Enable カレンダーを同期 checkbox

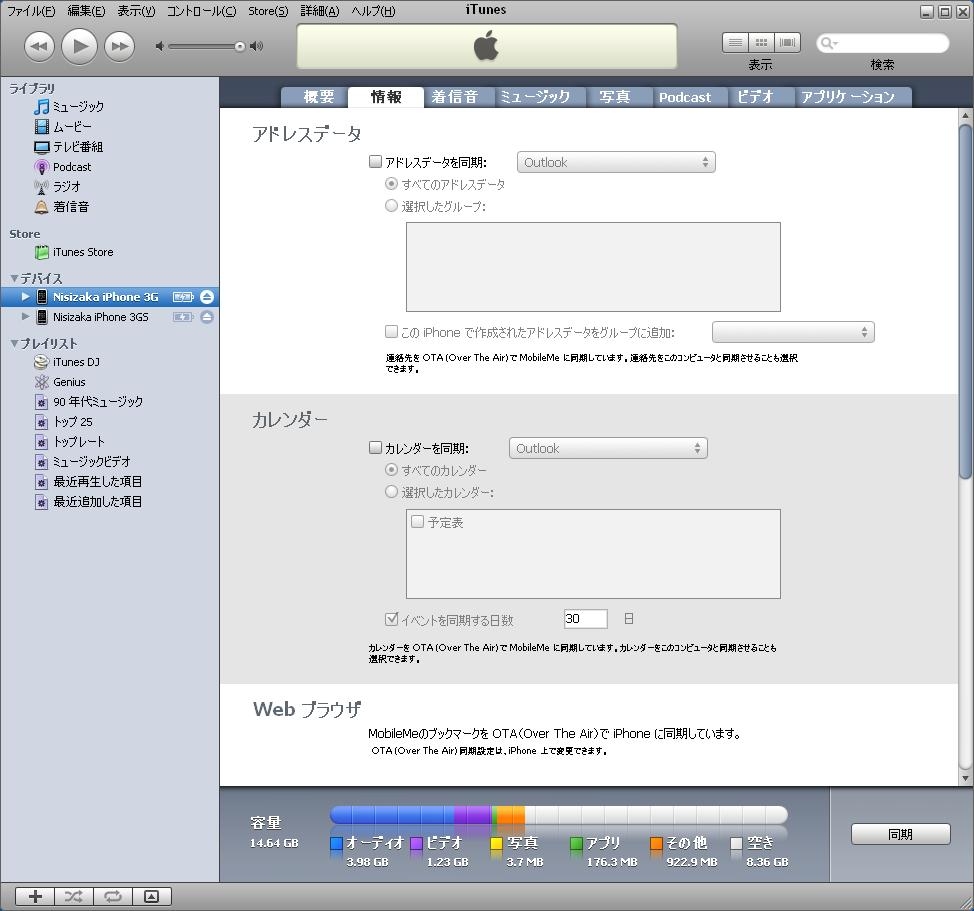point(375,448)
